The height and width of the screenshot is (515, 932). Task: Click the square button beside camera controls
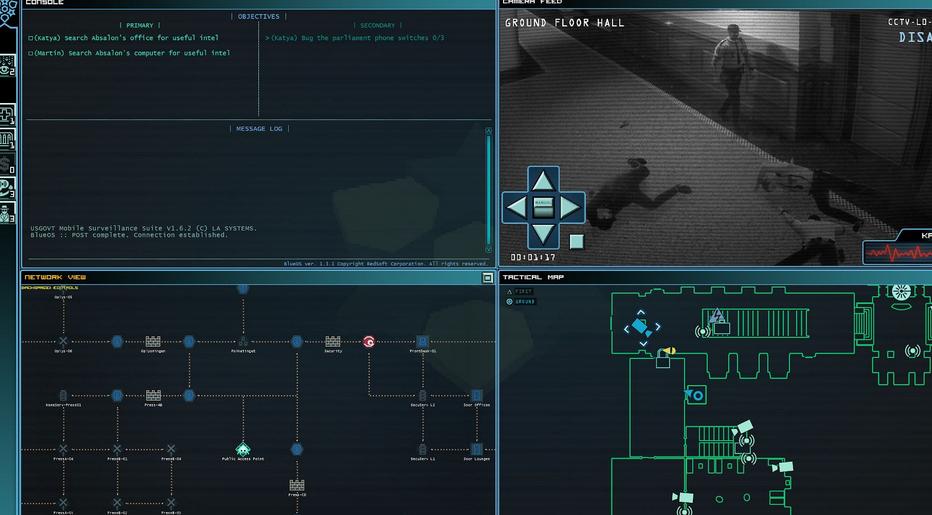(x=577, y=241)
